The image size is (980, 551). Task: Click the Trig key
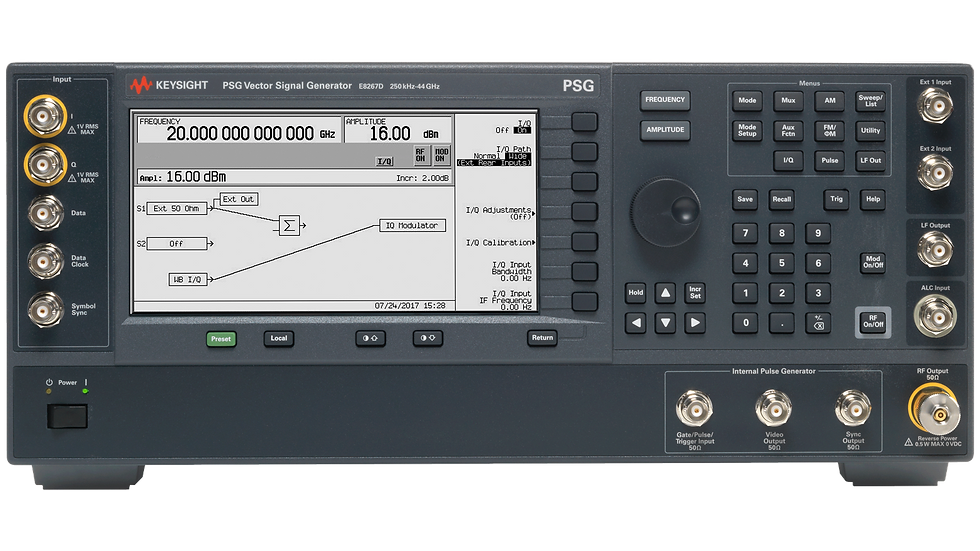click(x=836, y=199)
